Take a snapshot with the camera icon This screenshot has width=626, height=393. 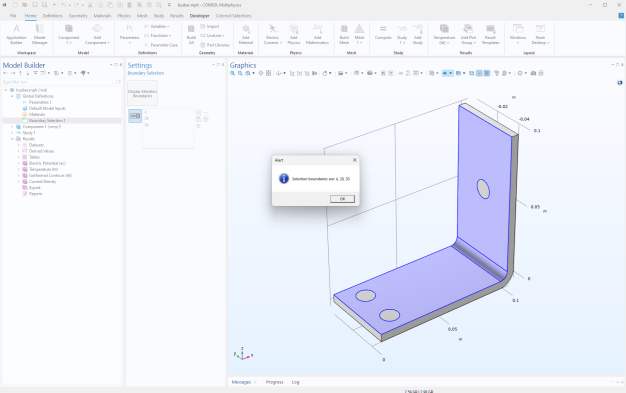click(x=533, y=73)
